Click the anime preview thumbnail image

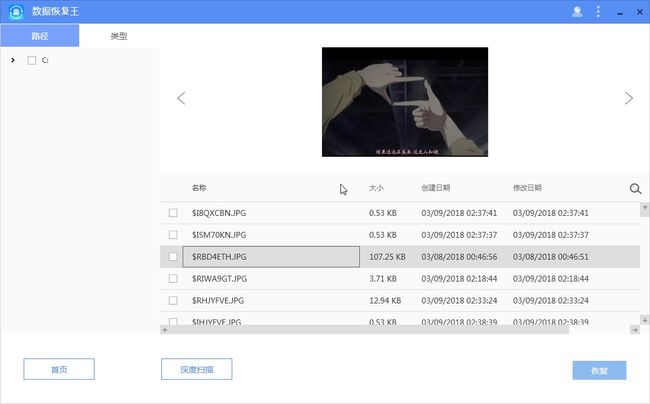pos(405,102)
